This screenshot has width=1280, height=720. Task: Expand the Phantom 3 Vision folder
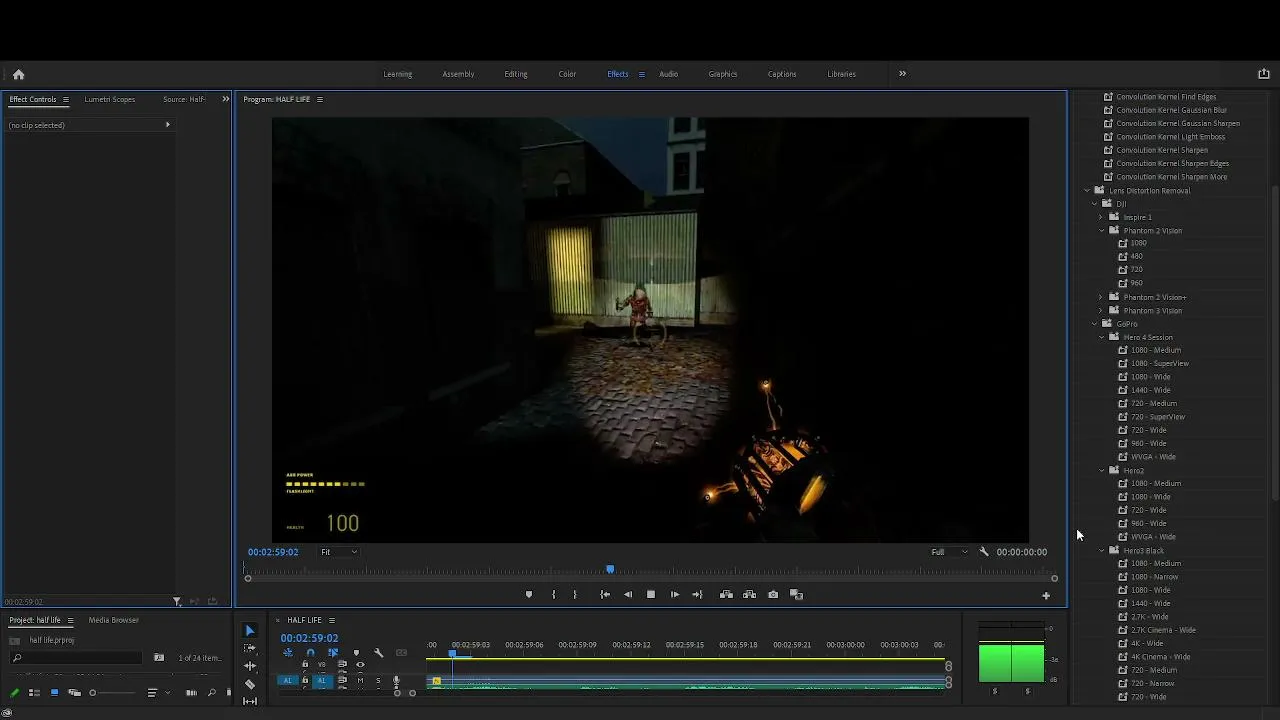coord(1101,310)
